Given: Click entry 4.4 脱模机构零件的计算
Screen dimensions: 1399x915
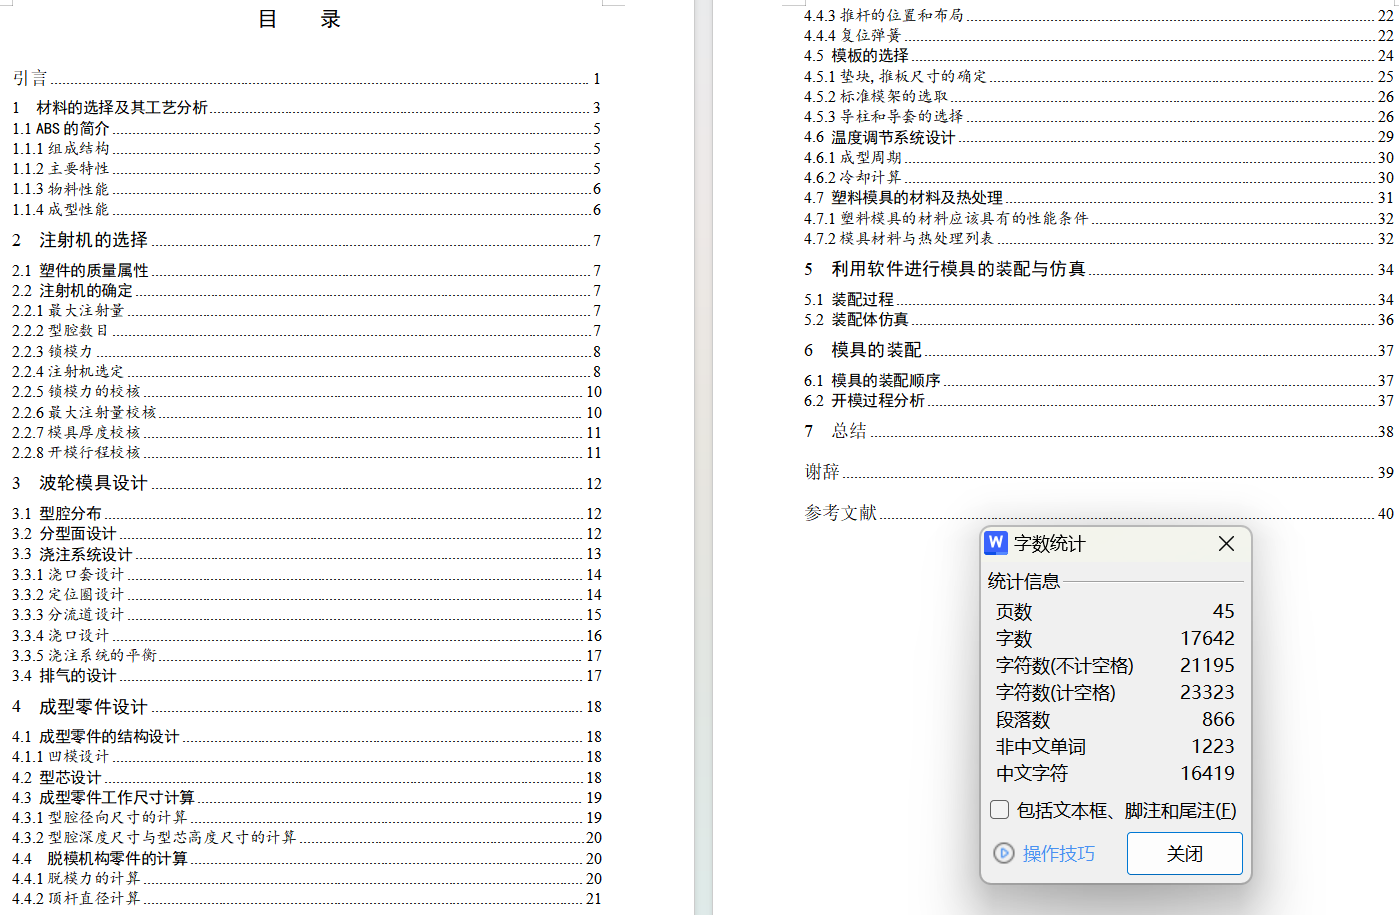Looking at the screenshot, I should coord(306,858).
